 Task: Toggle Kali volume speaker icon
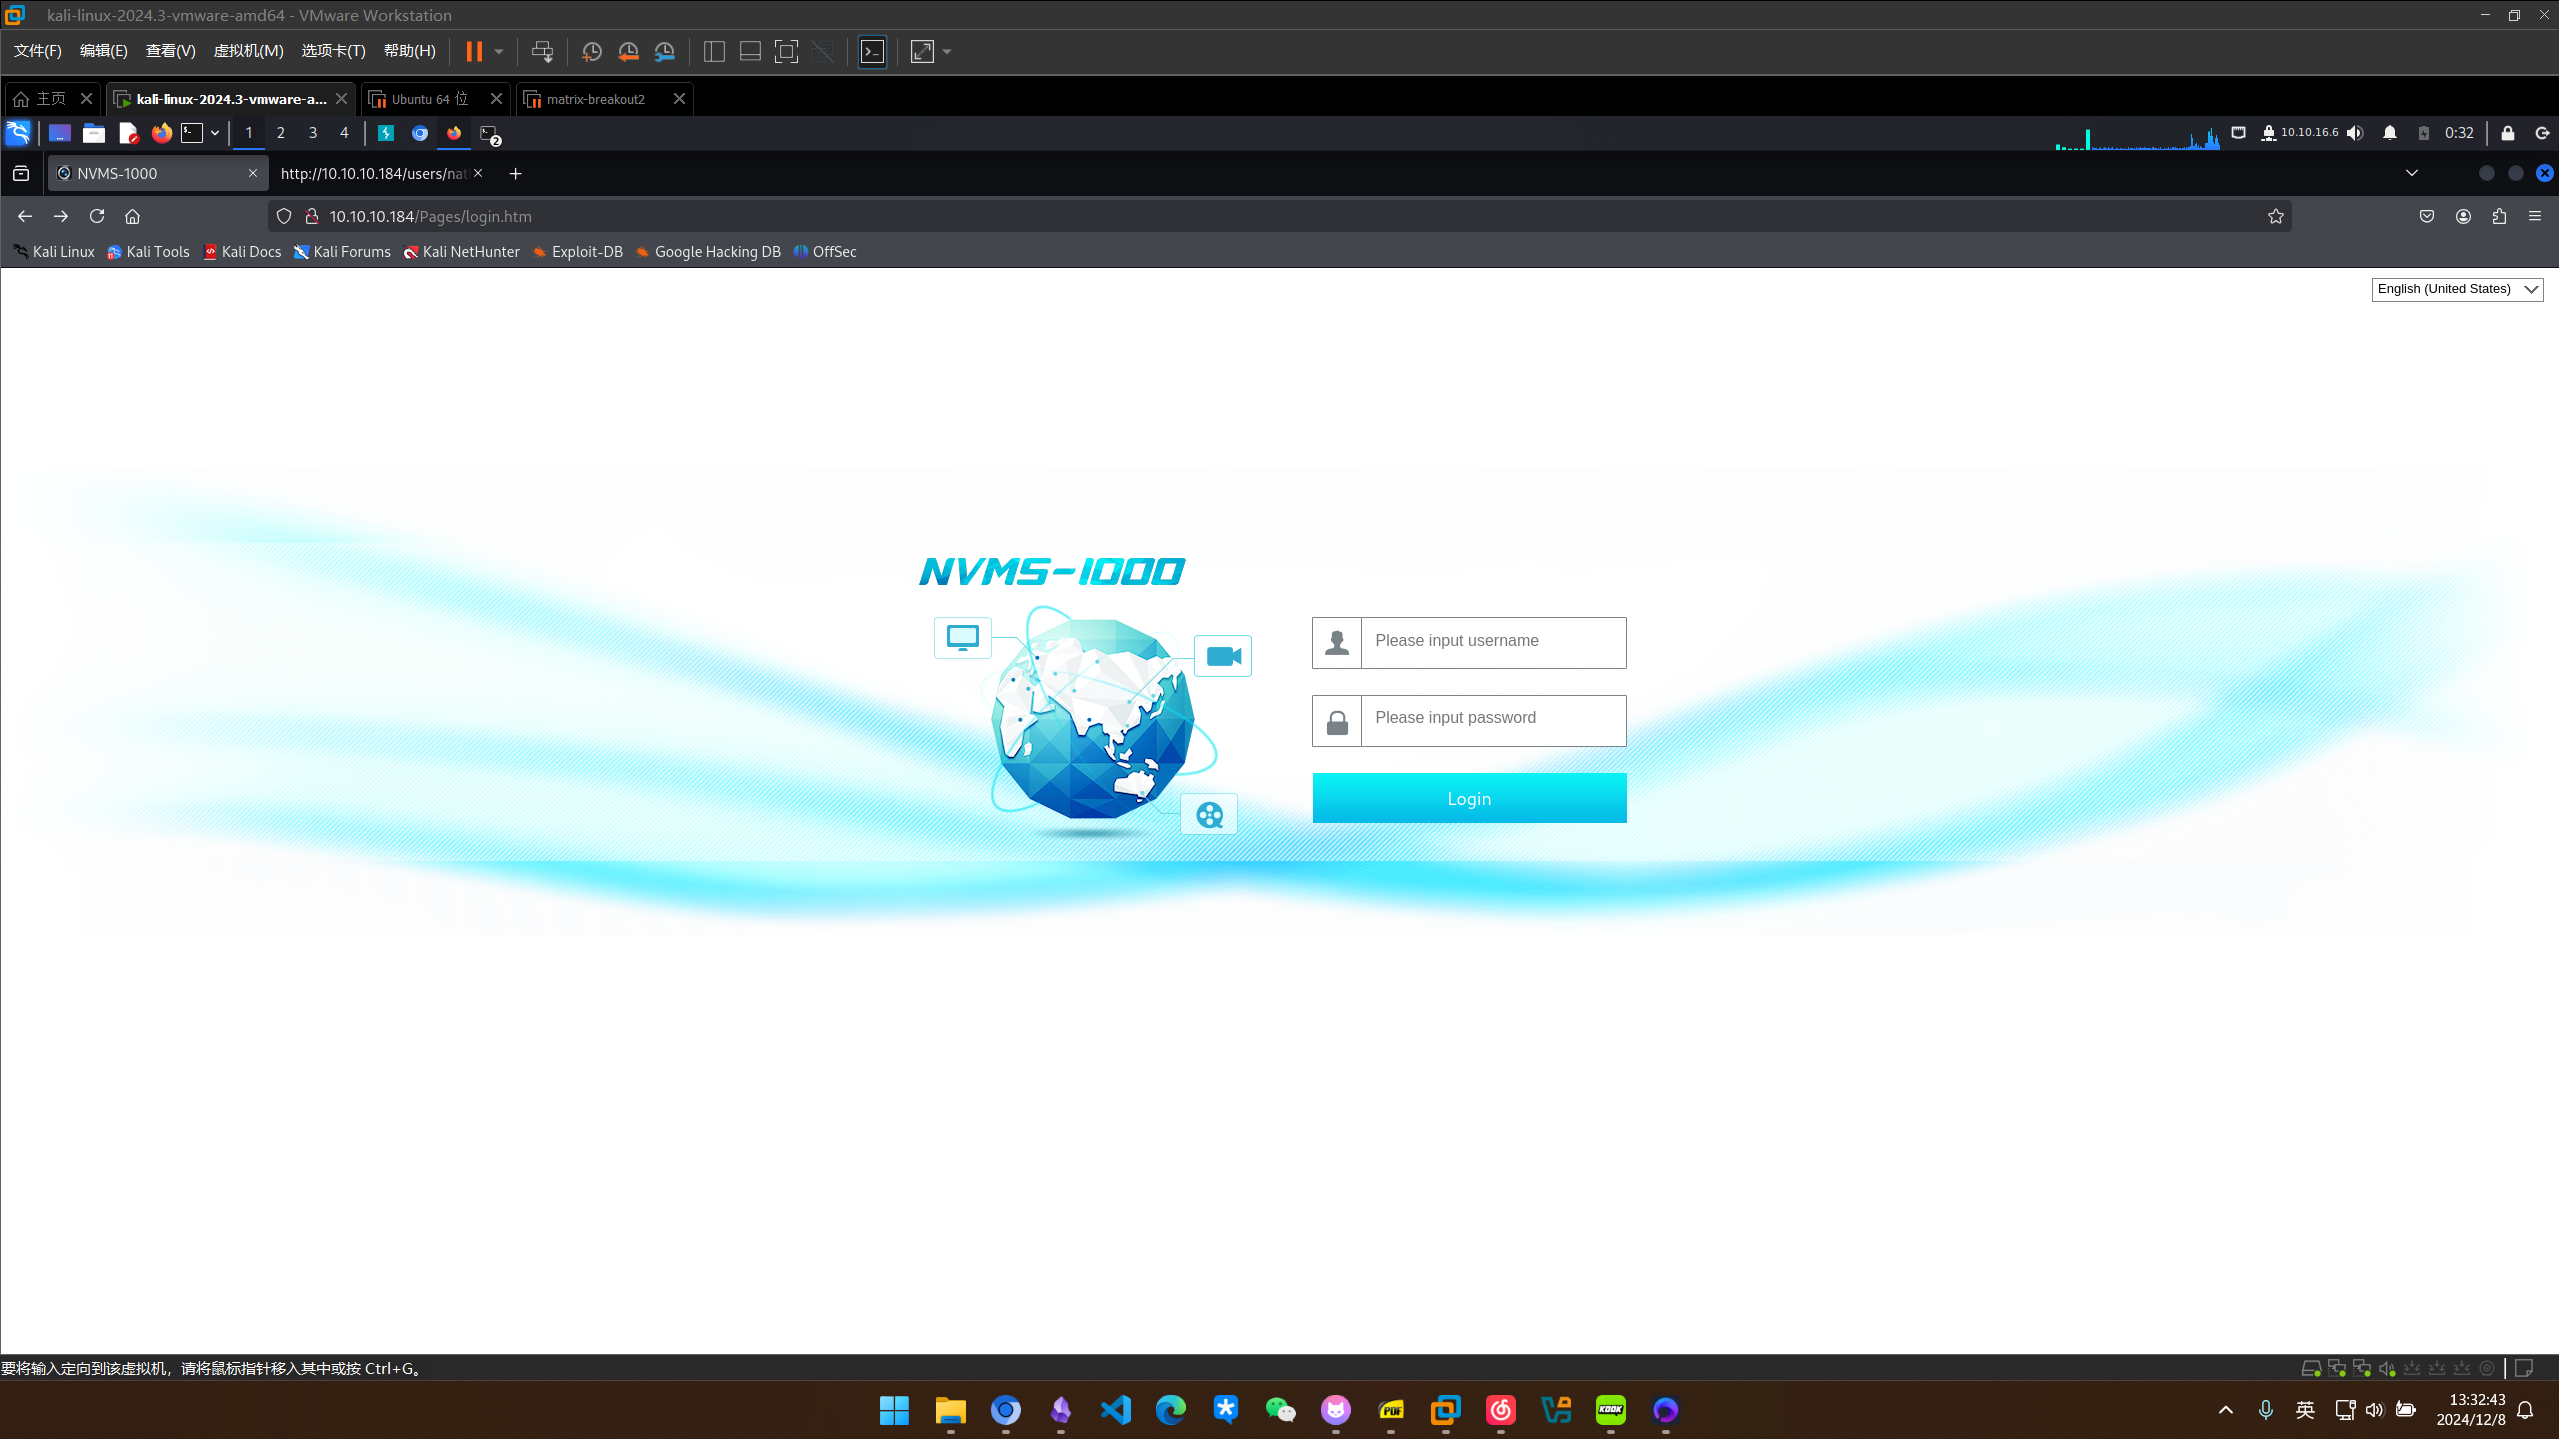[2355, 133]
